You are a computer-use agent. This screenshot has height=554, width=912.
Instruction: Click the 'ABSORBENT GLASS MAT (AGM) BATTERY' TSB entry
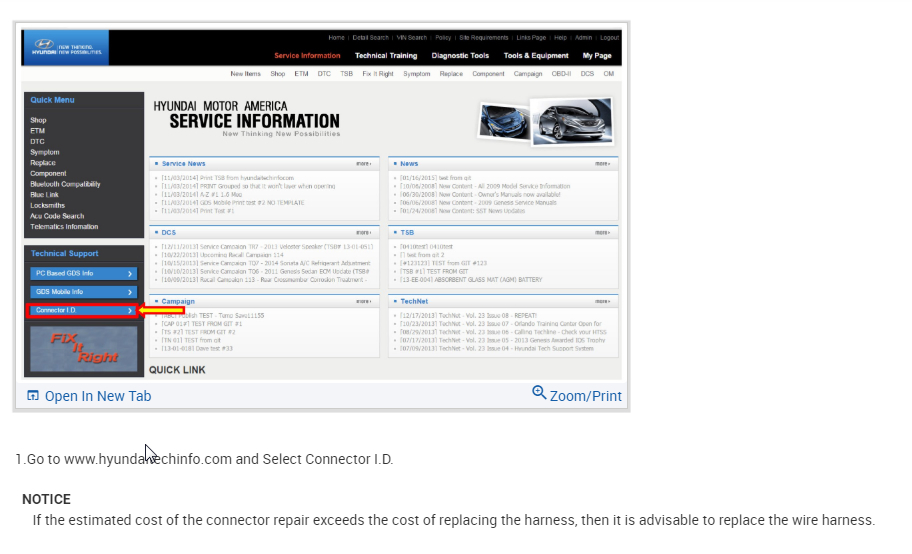click(471, 280)
